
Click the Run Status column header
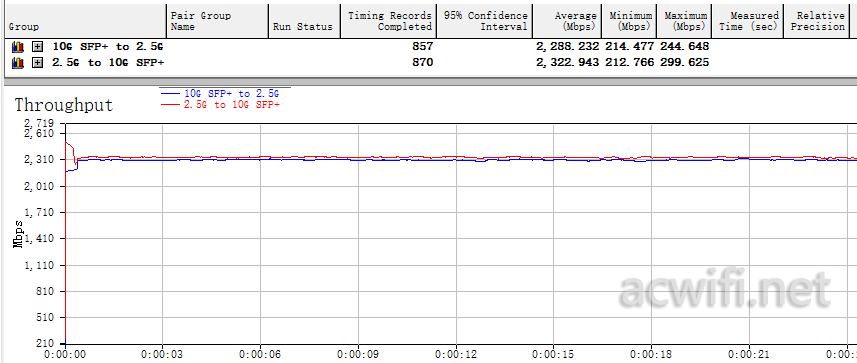pos(304,21)
